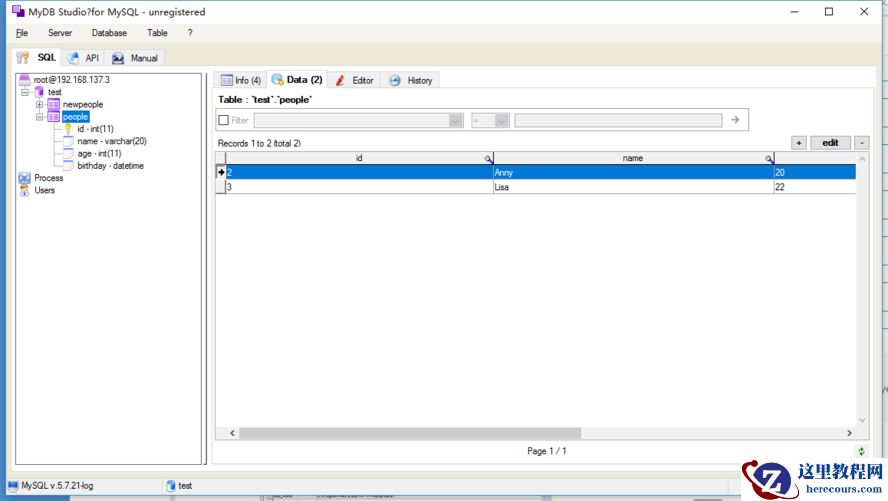The height and width of the screenshot is (501, 888).
Task: Click the search icon in name column header
Action: (769, 159)
